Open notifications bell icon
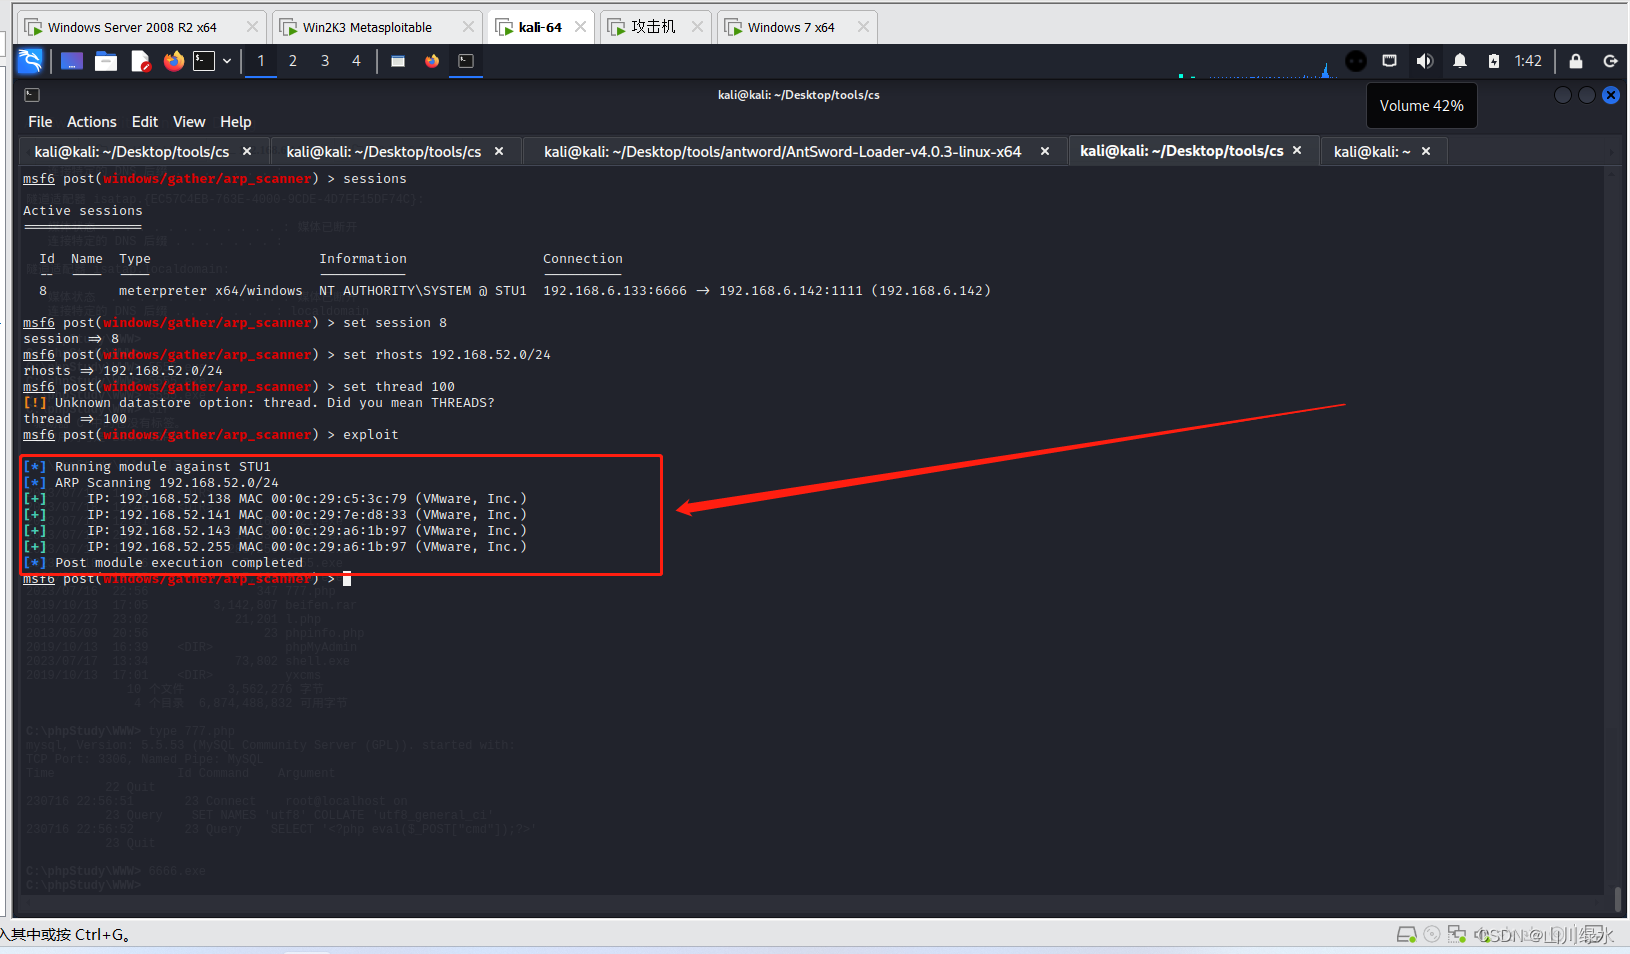 click(1460, 61)
